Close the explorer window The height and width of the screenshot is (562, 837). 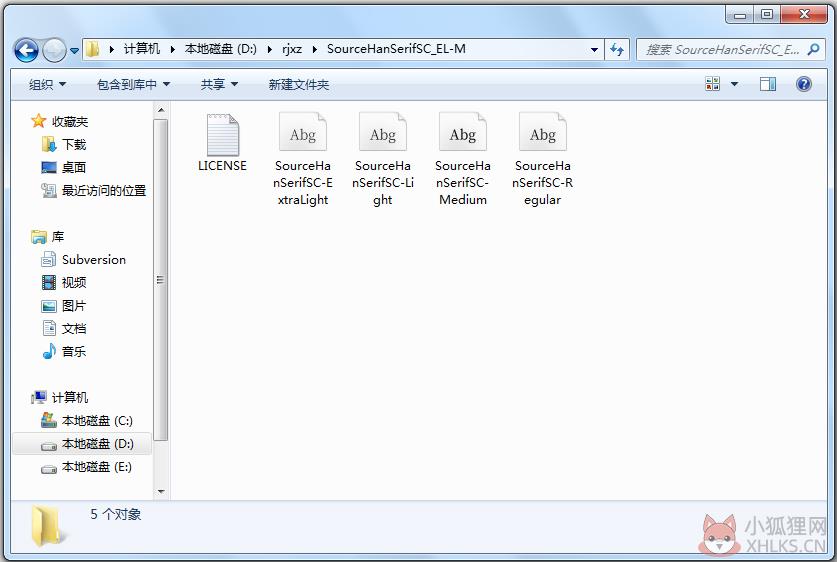804,14
